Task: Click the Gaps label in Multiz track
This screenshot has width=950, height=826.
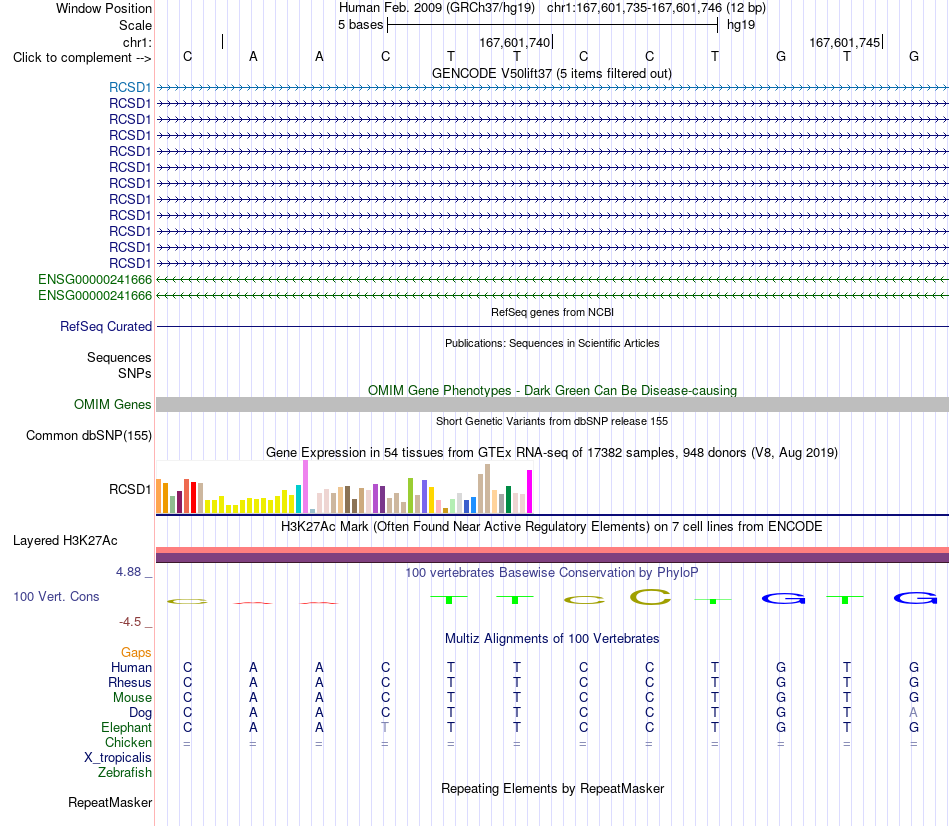Action: tap(136, 652)
